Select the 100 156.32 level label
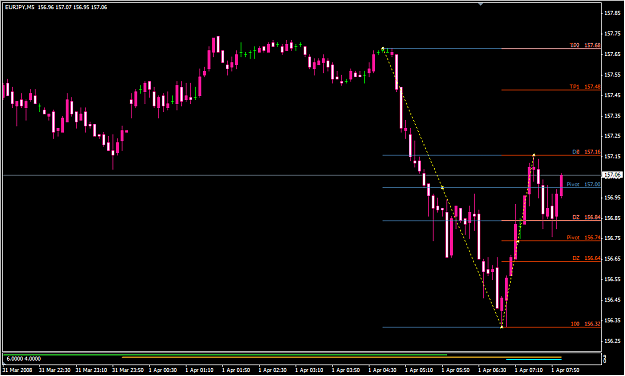 585,324
